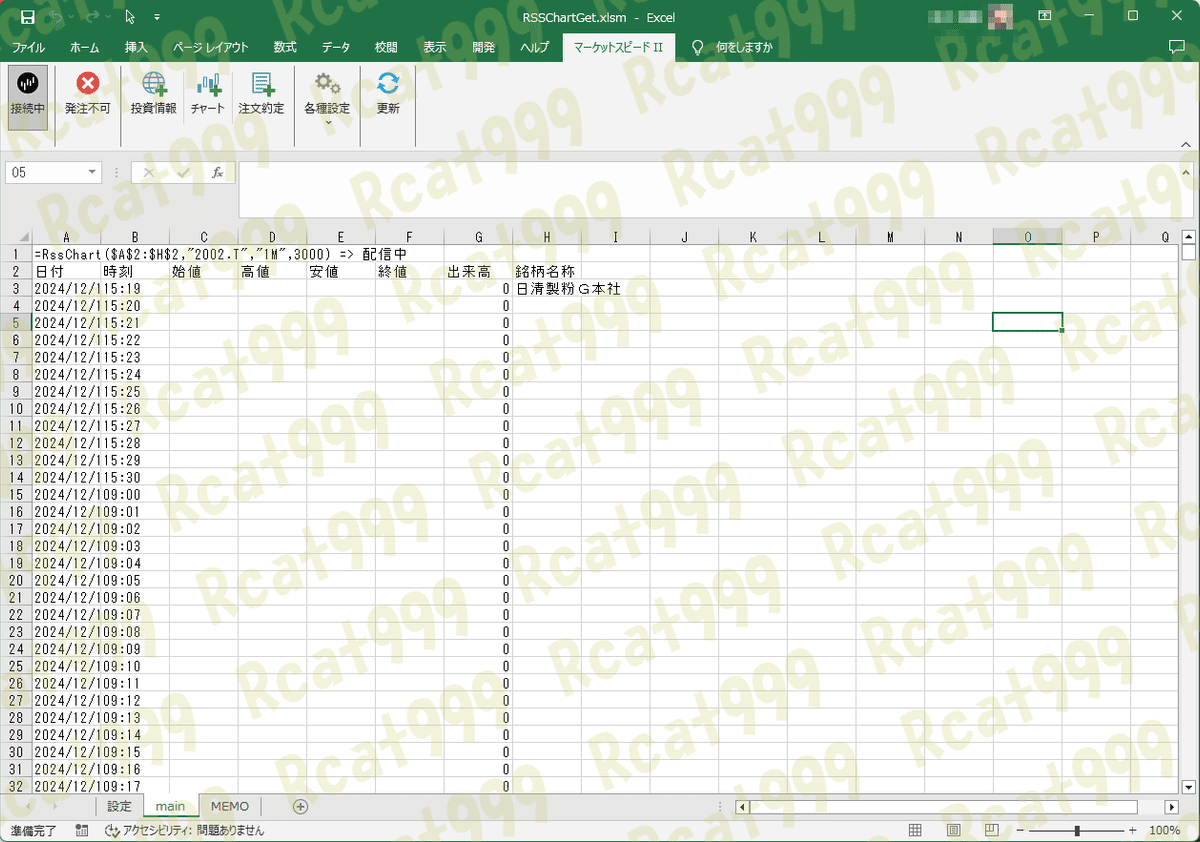1200x842 pixels.
Task: Click cell H3 日清製粉G本社
Action: click(x=547, y=288)
